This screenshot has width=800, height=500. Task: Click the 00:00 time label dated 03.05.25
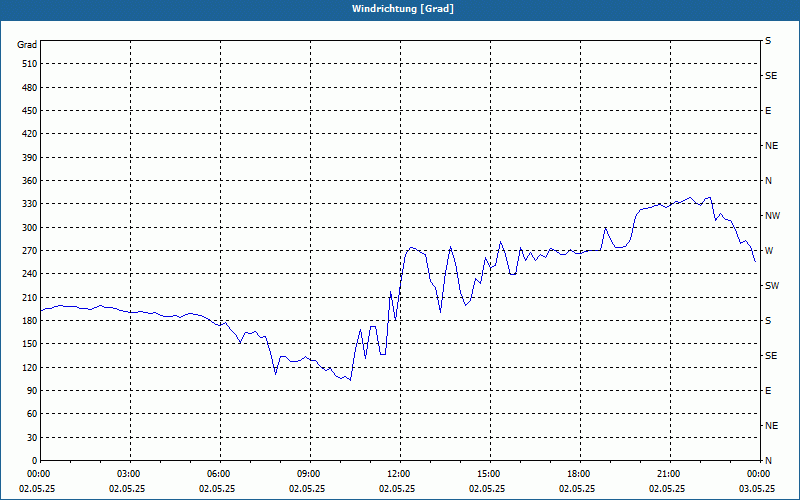(x=758, y=473)
